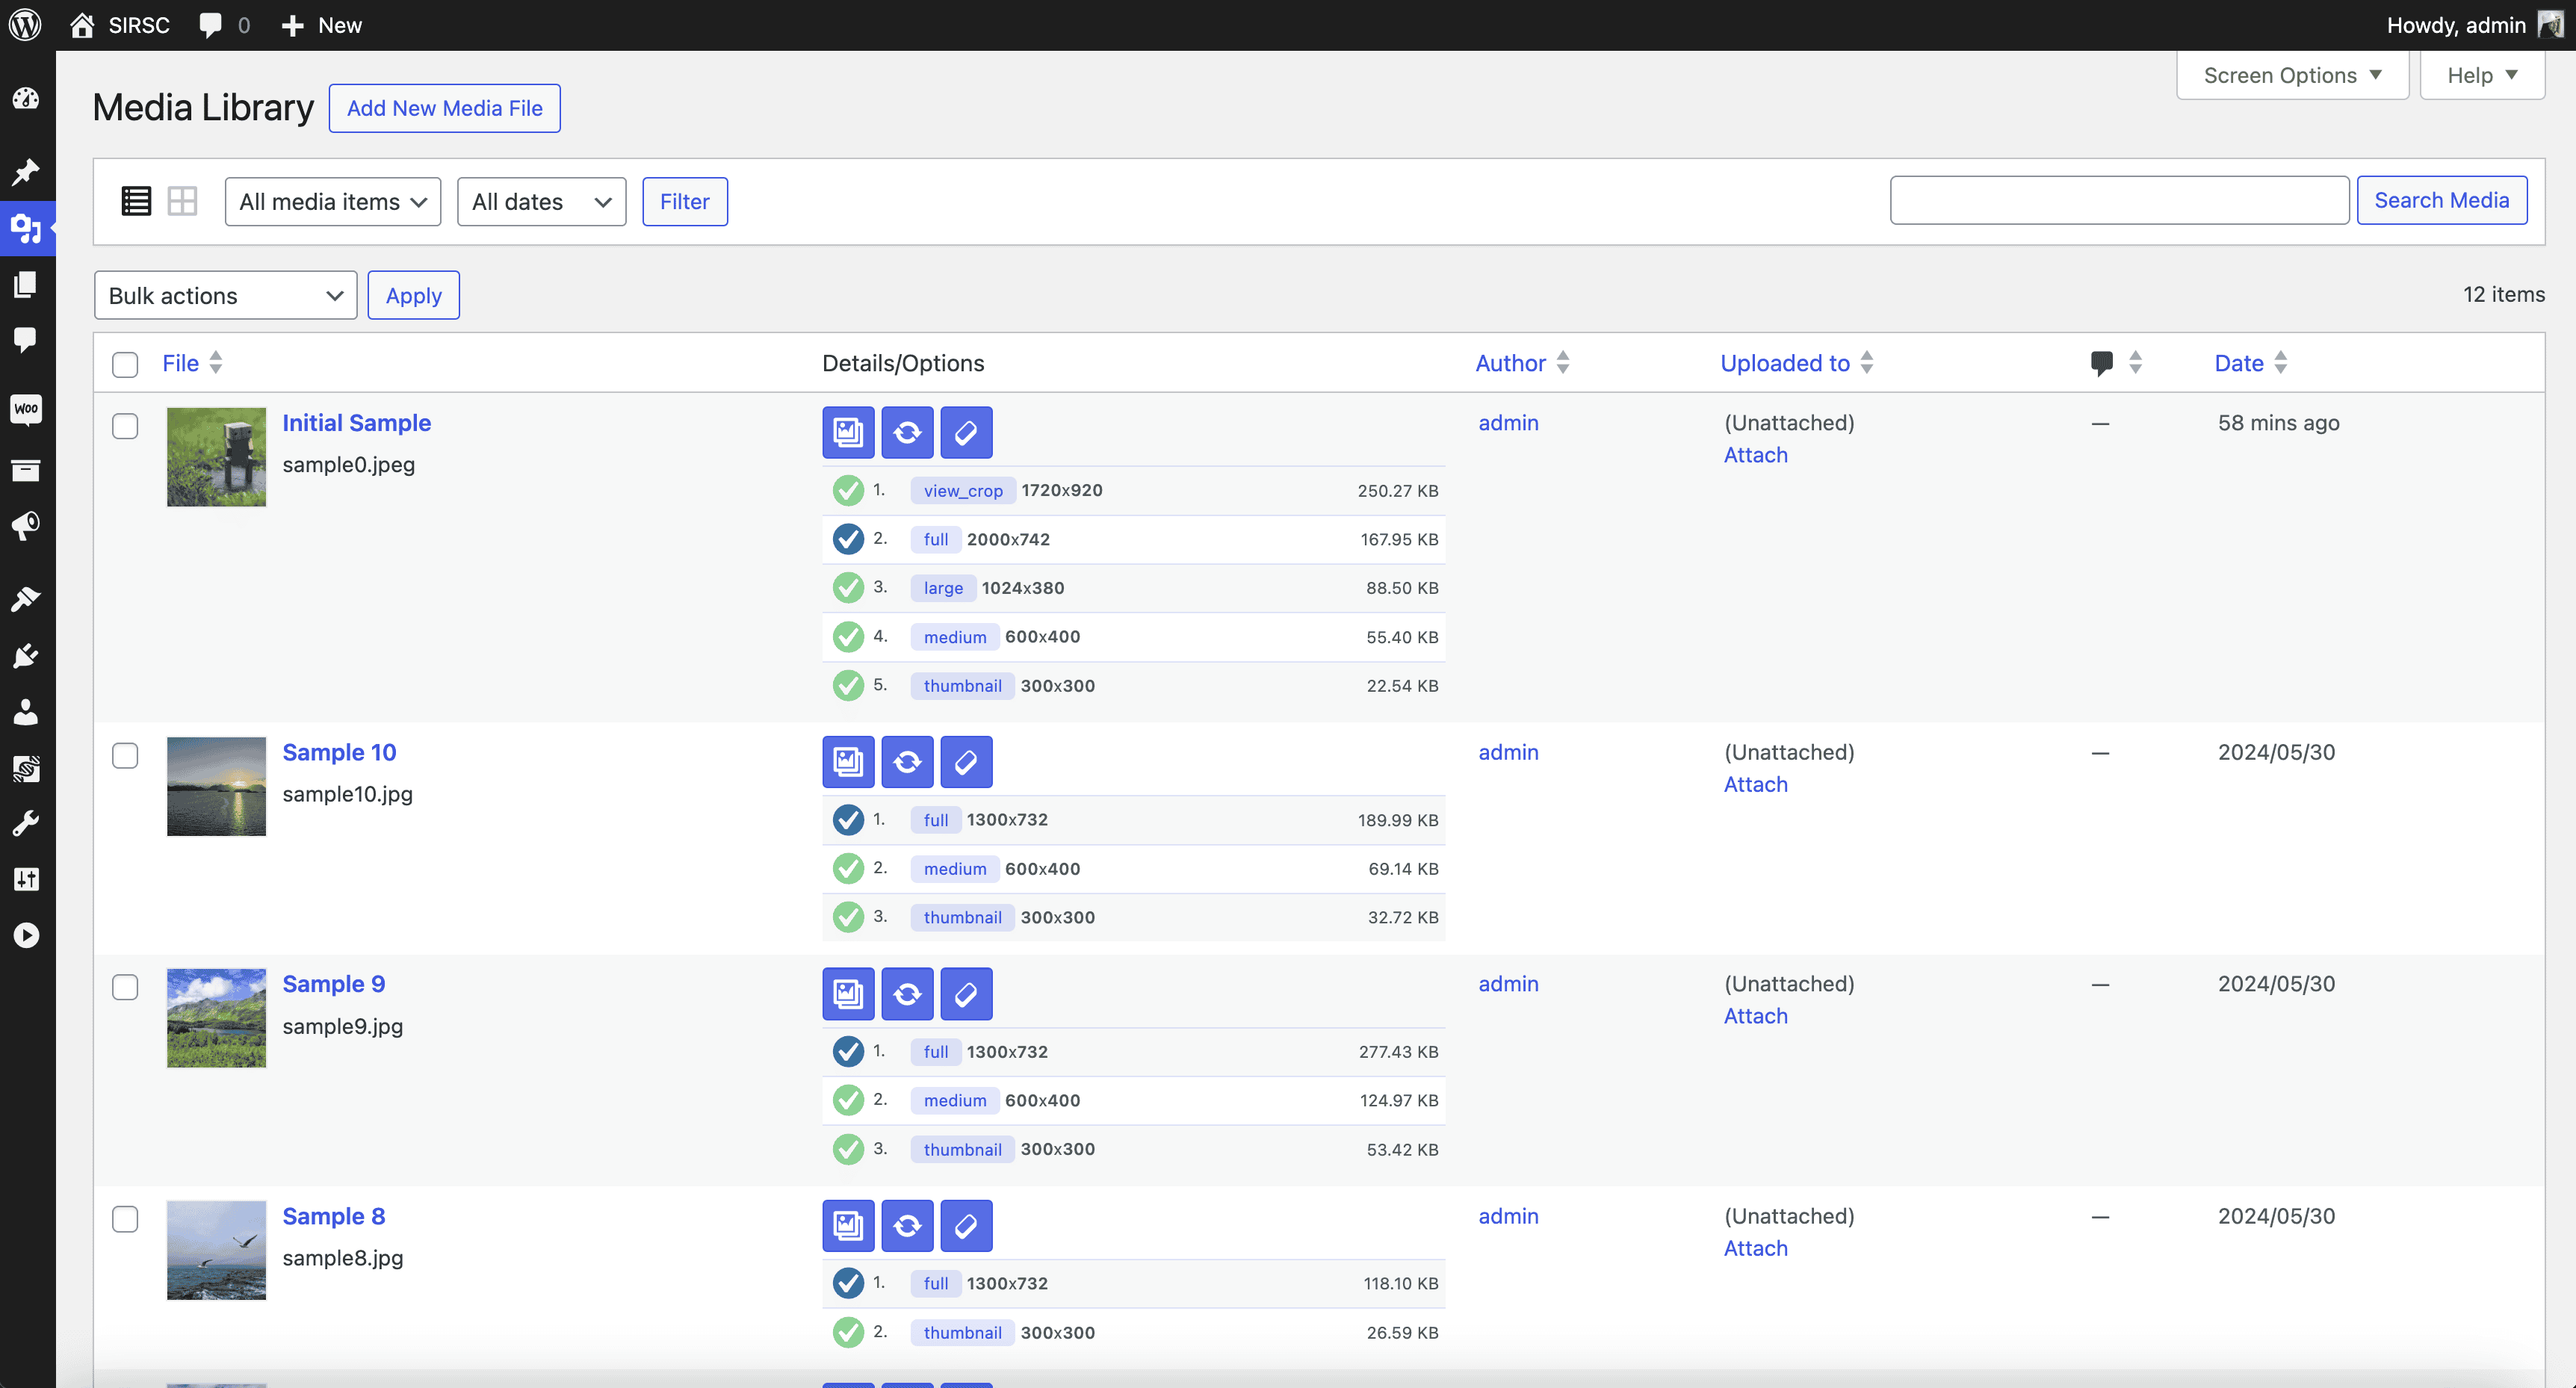Click the regenerate icon for Sample 9
Image resolution: width=2576 pixels, height=1388 pixels.
coord(906,993)
